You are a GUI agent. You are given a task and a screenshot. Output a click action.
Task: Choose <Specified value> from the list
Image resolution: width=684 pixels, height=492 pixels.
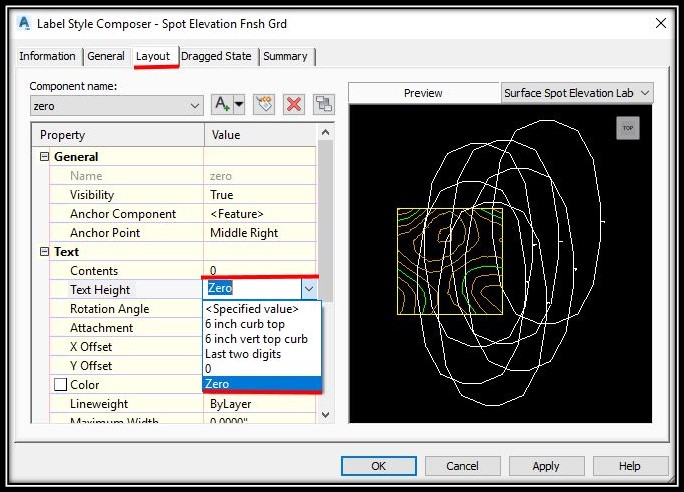(x=262, y=309)
